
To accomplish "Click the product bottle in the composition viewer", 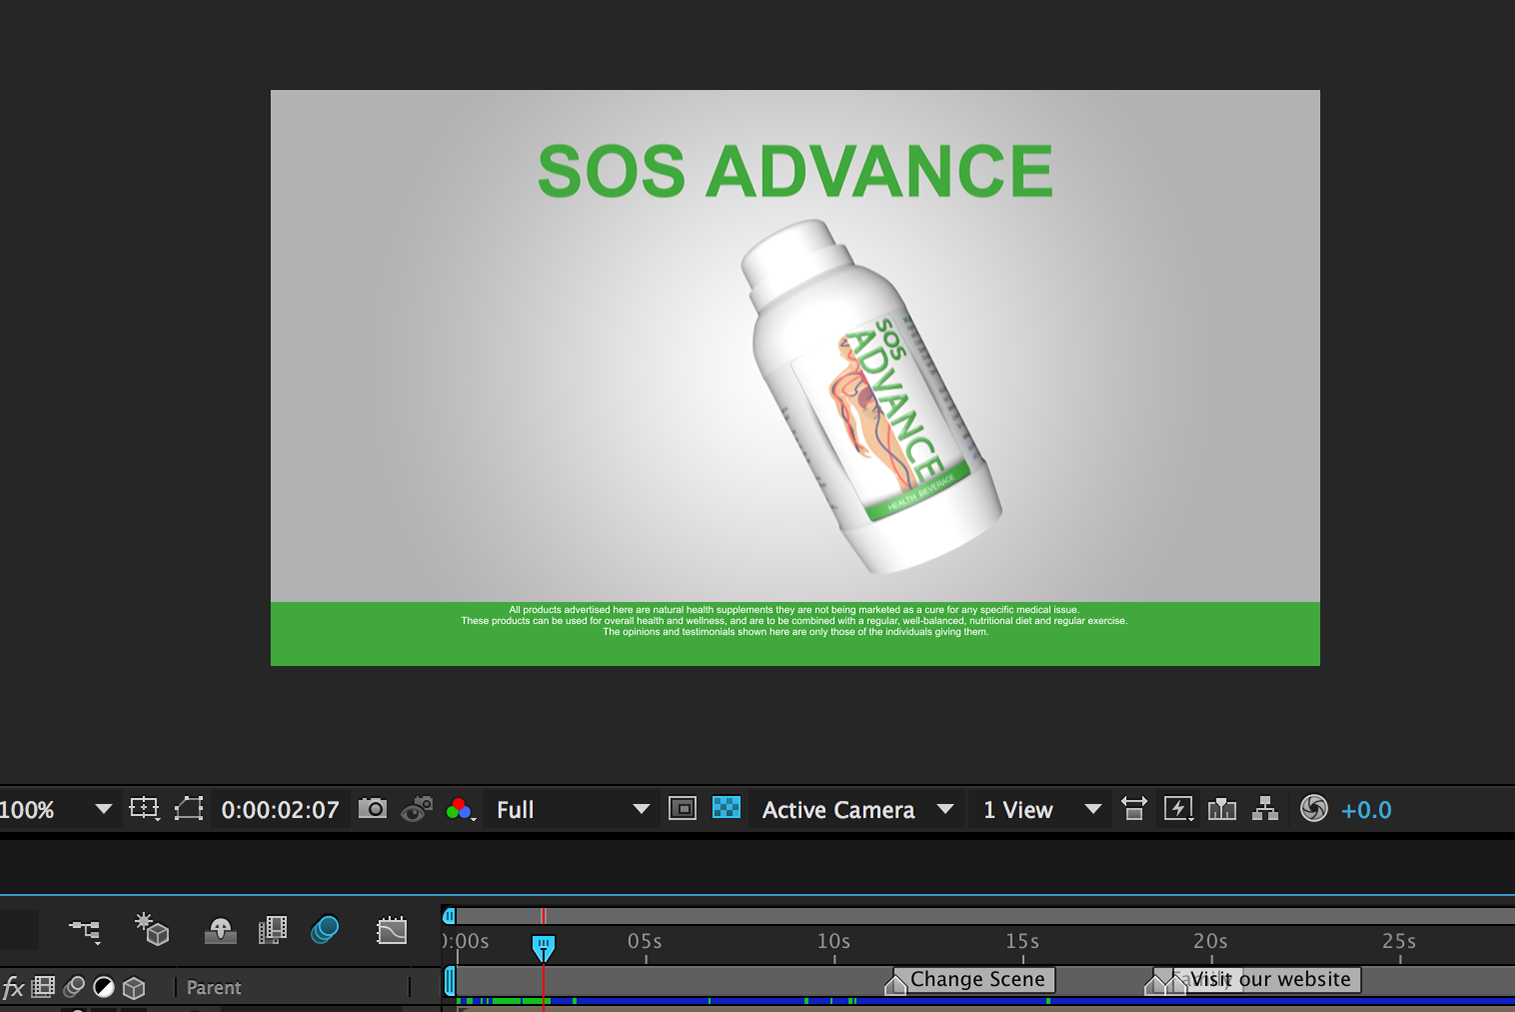I will (870, 397).
